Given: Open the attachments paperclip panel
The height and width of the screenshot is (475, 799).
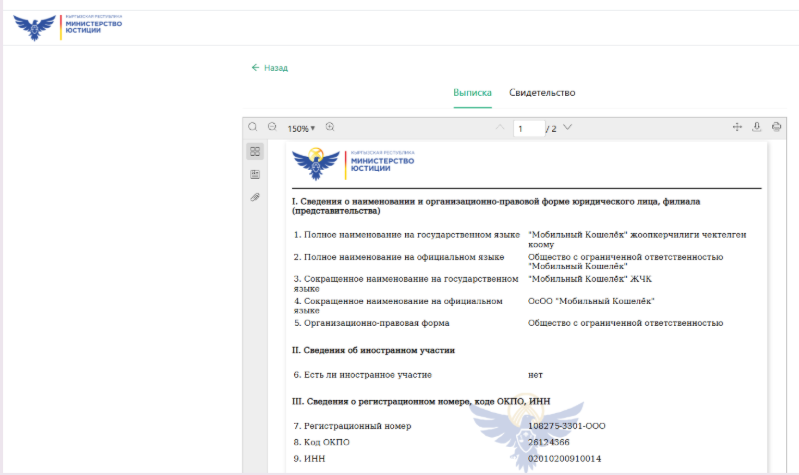Looking at the screenshot, I should (x=255, y=198).
